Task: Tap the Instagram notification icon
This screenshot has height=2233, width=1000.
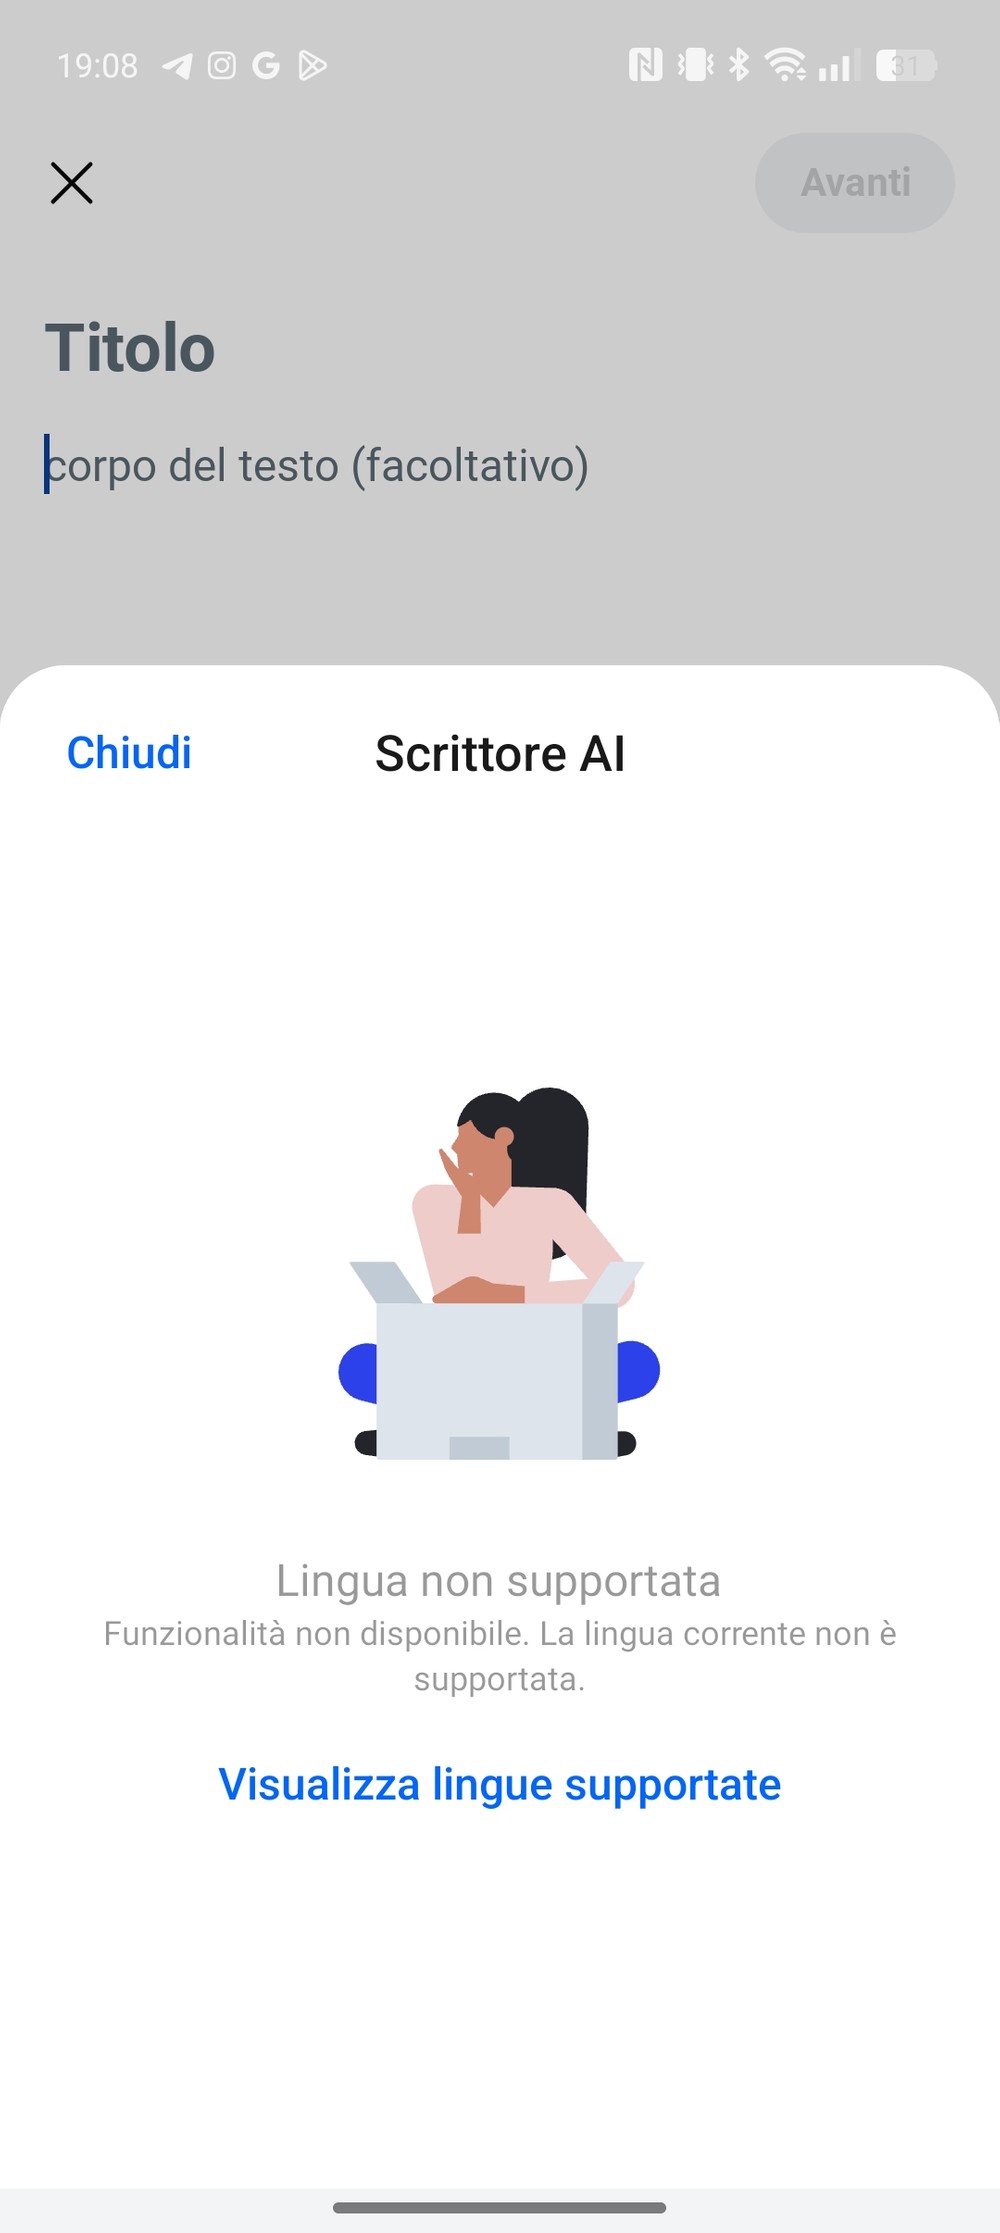Action: pyautogui.click(x=222, y=66)
